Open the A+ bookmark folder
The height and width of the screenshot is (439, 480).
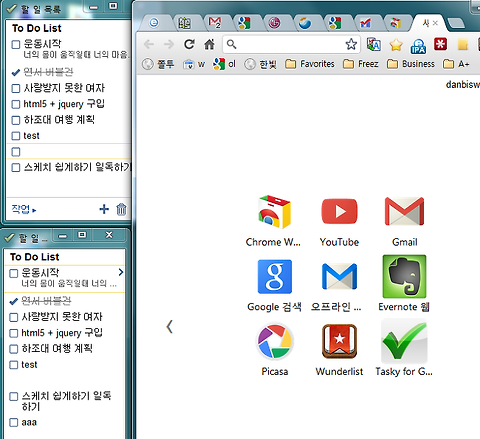click(x=456, y=64)
